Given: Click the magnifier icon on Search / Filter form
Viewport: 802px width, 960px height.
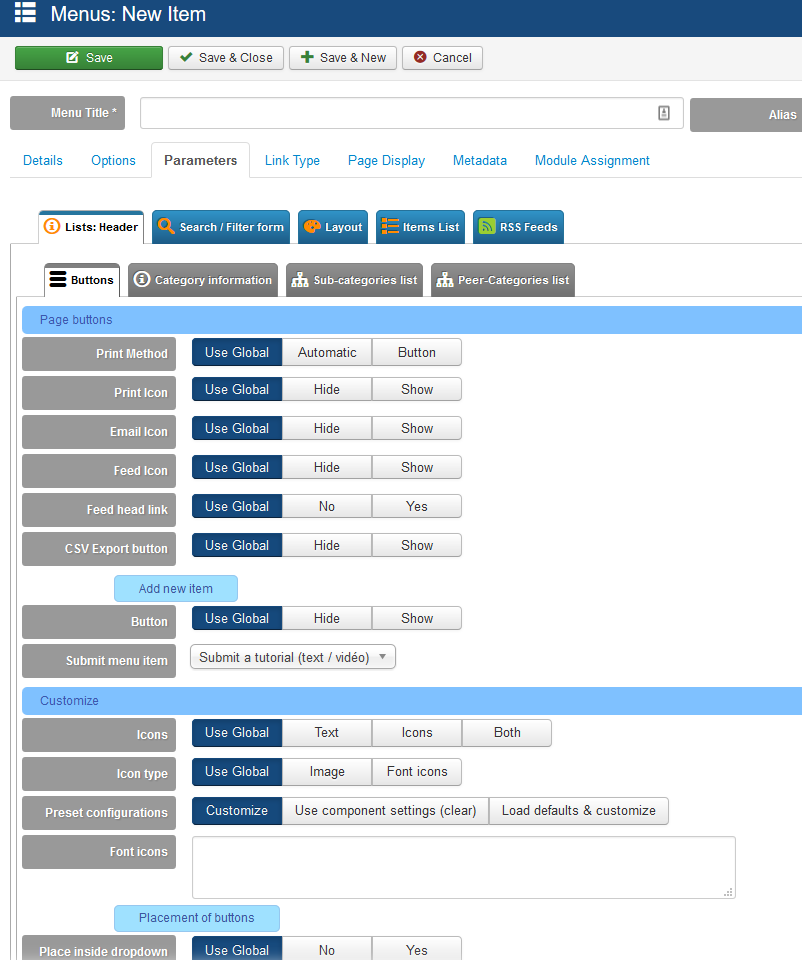Looking at the screenshot, I should pyautogui.click(x=166, y=227).
